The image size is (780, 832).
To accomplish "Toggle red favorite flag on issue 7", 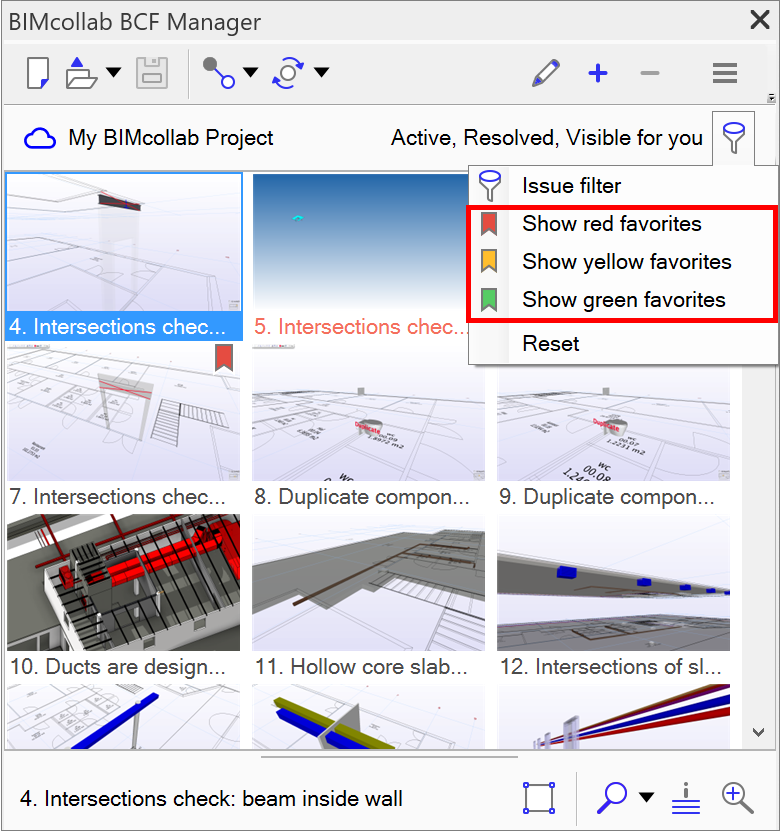I will click(x=224, y=358).
